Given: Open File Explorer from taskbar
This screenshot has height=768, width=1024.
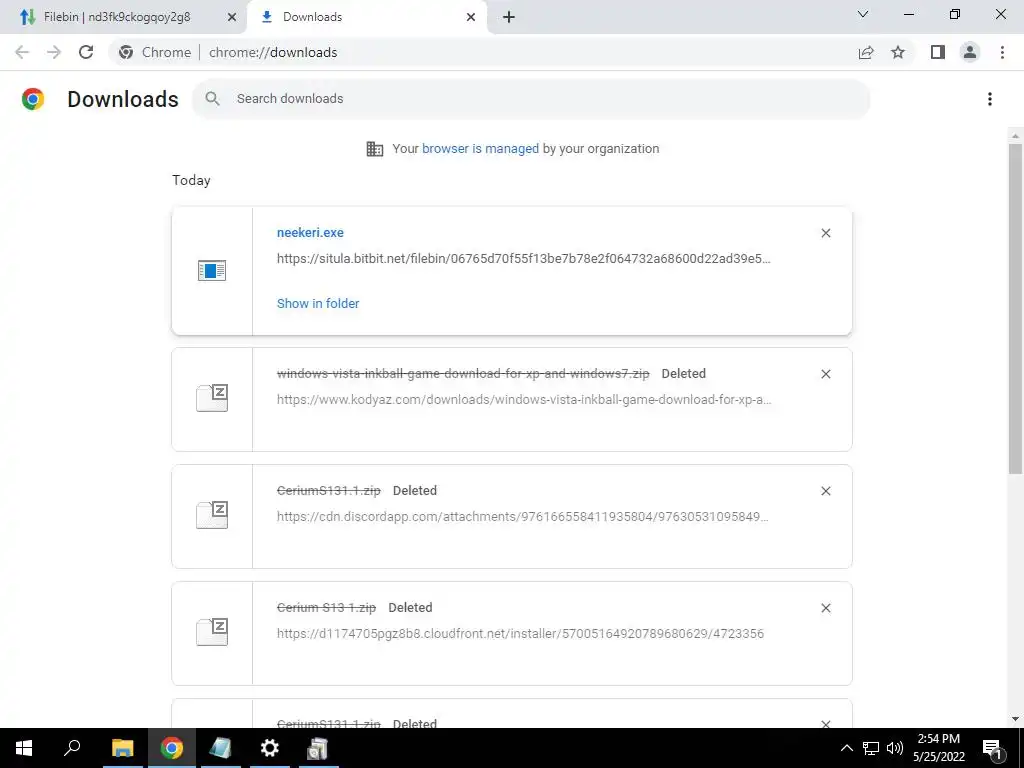Looking at the screenshot, I should (122, 748).
